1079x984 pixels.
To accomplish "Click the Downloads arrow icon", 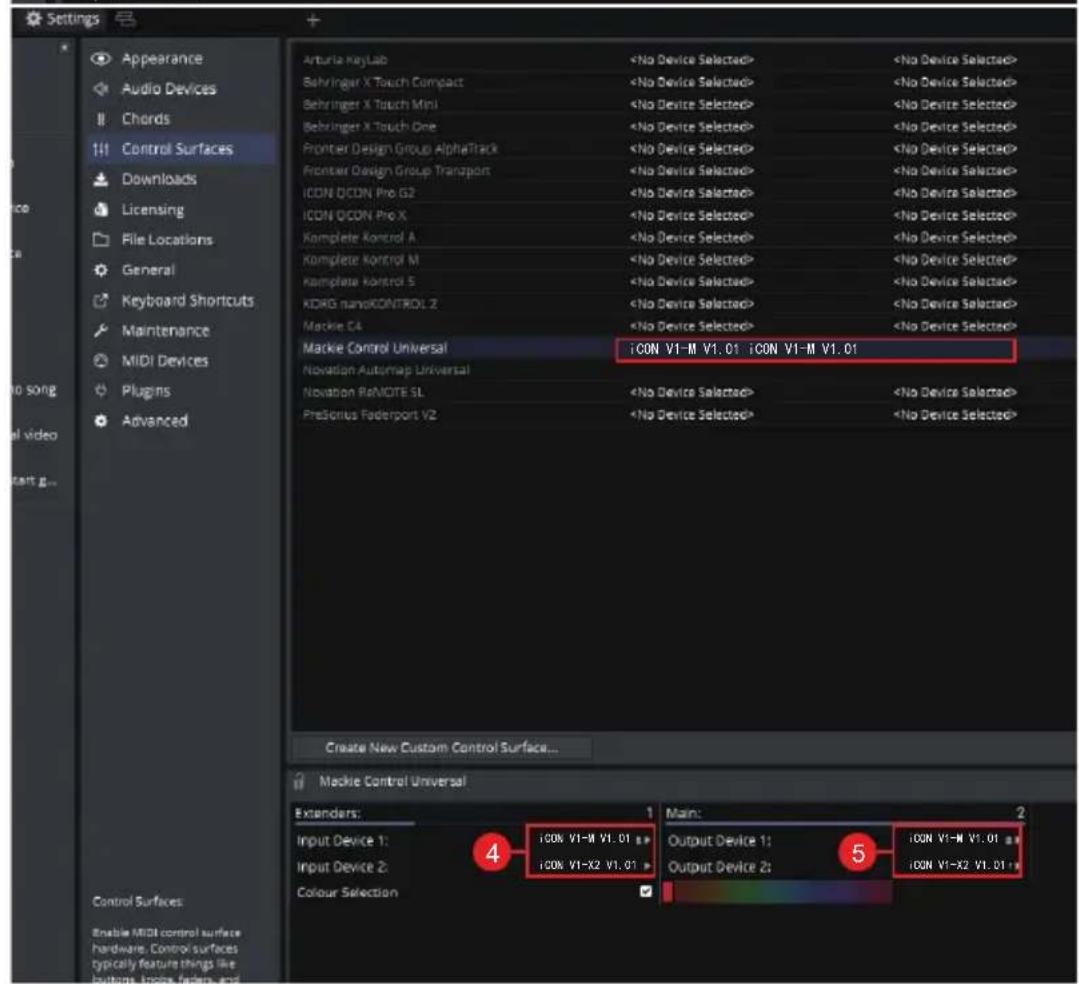I will [101, 180].
